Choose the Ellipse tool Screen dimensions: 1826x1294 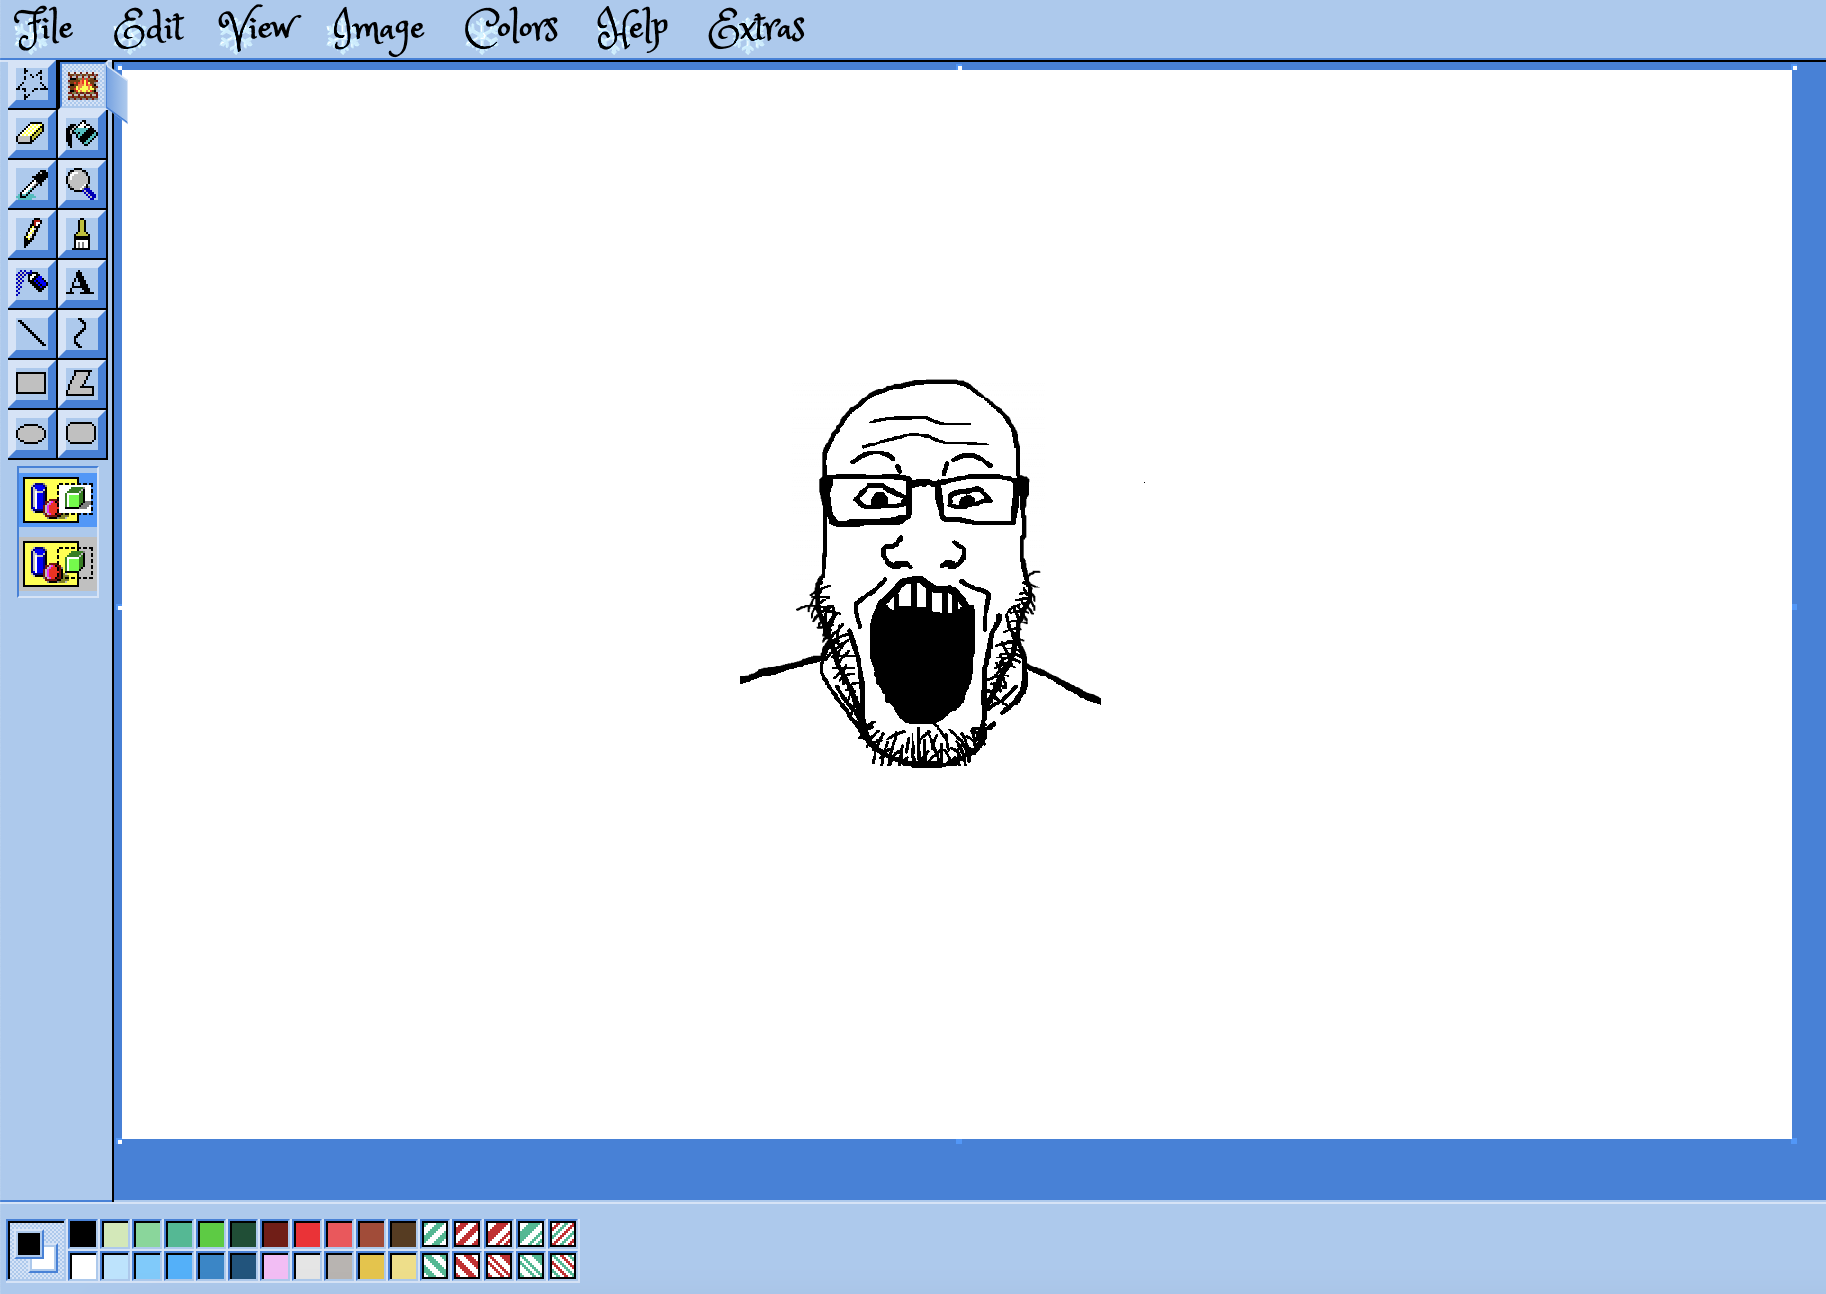pyautogui.click(x=32, y=434)
